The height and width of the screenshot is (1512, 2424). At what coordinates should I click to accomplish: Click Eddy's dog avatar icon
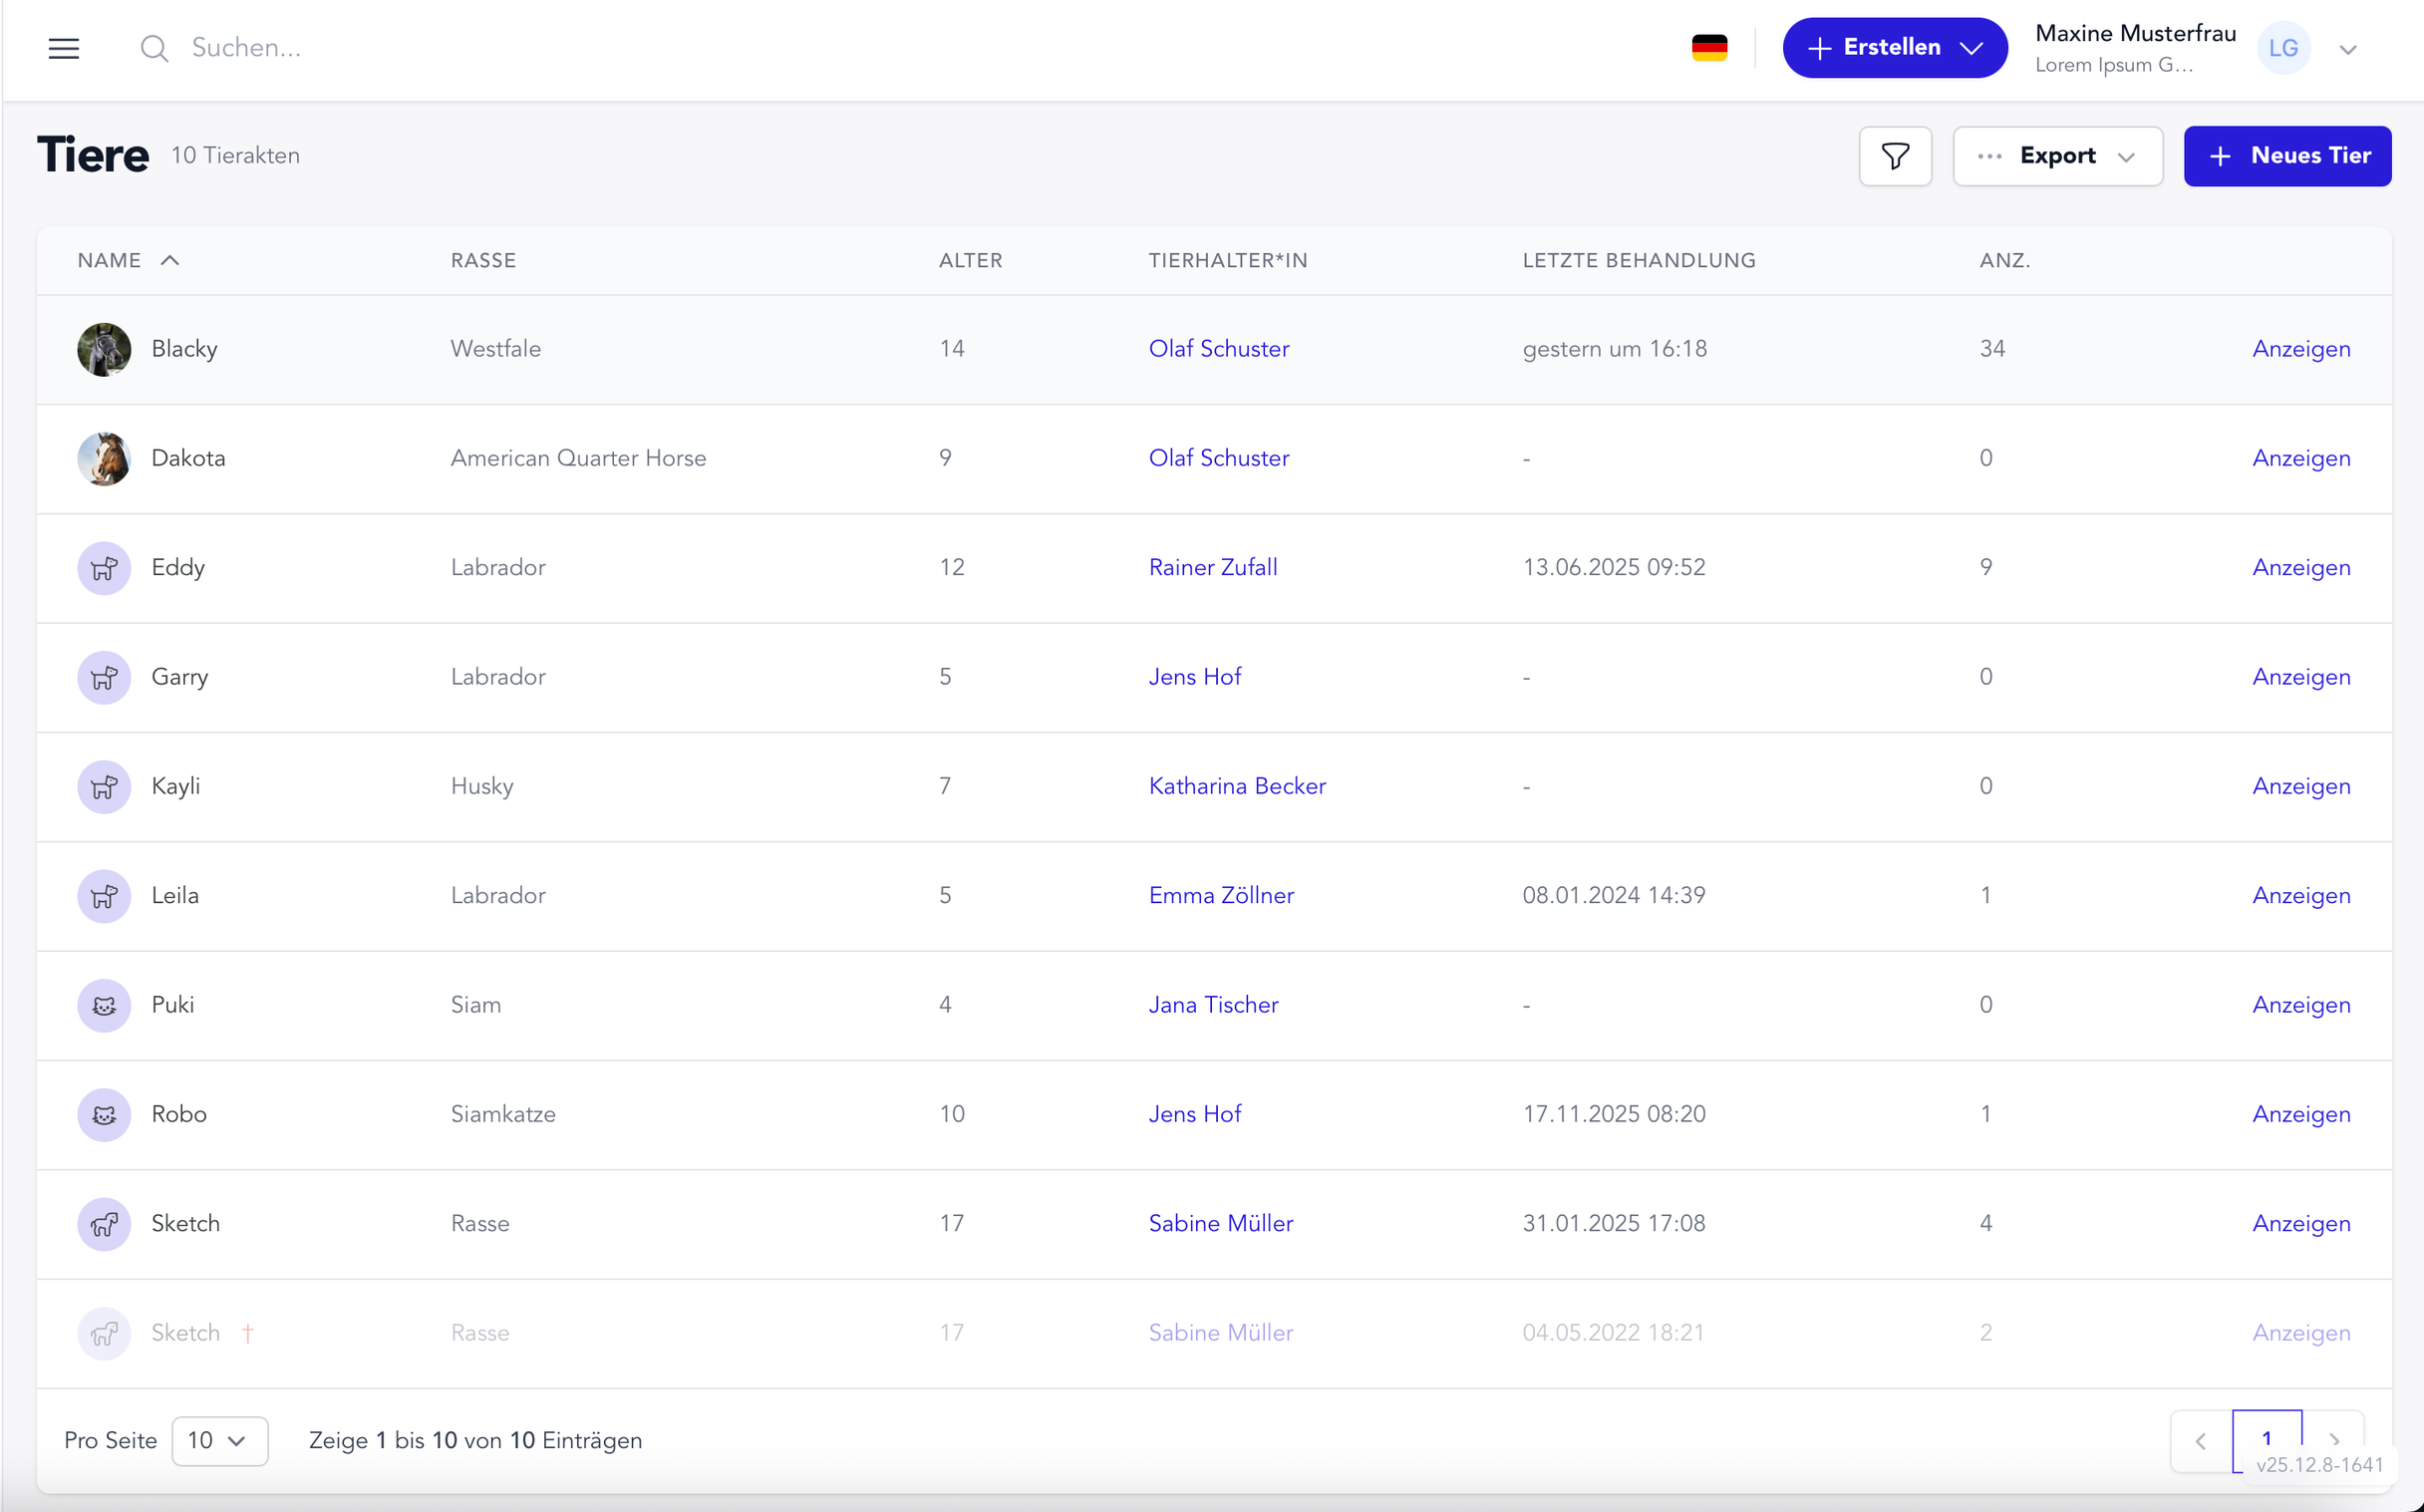tap(103, 568)
